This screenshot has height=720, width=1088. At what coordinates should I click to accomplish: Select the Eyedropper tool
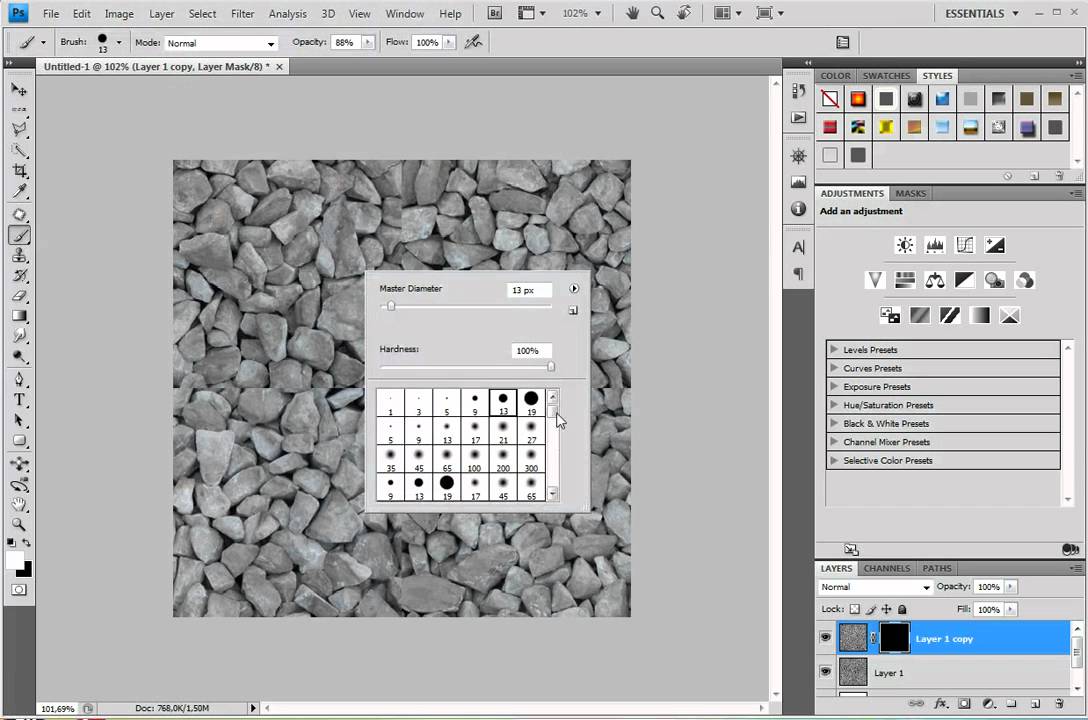point(19,191)
